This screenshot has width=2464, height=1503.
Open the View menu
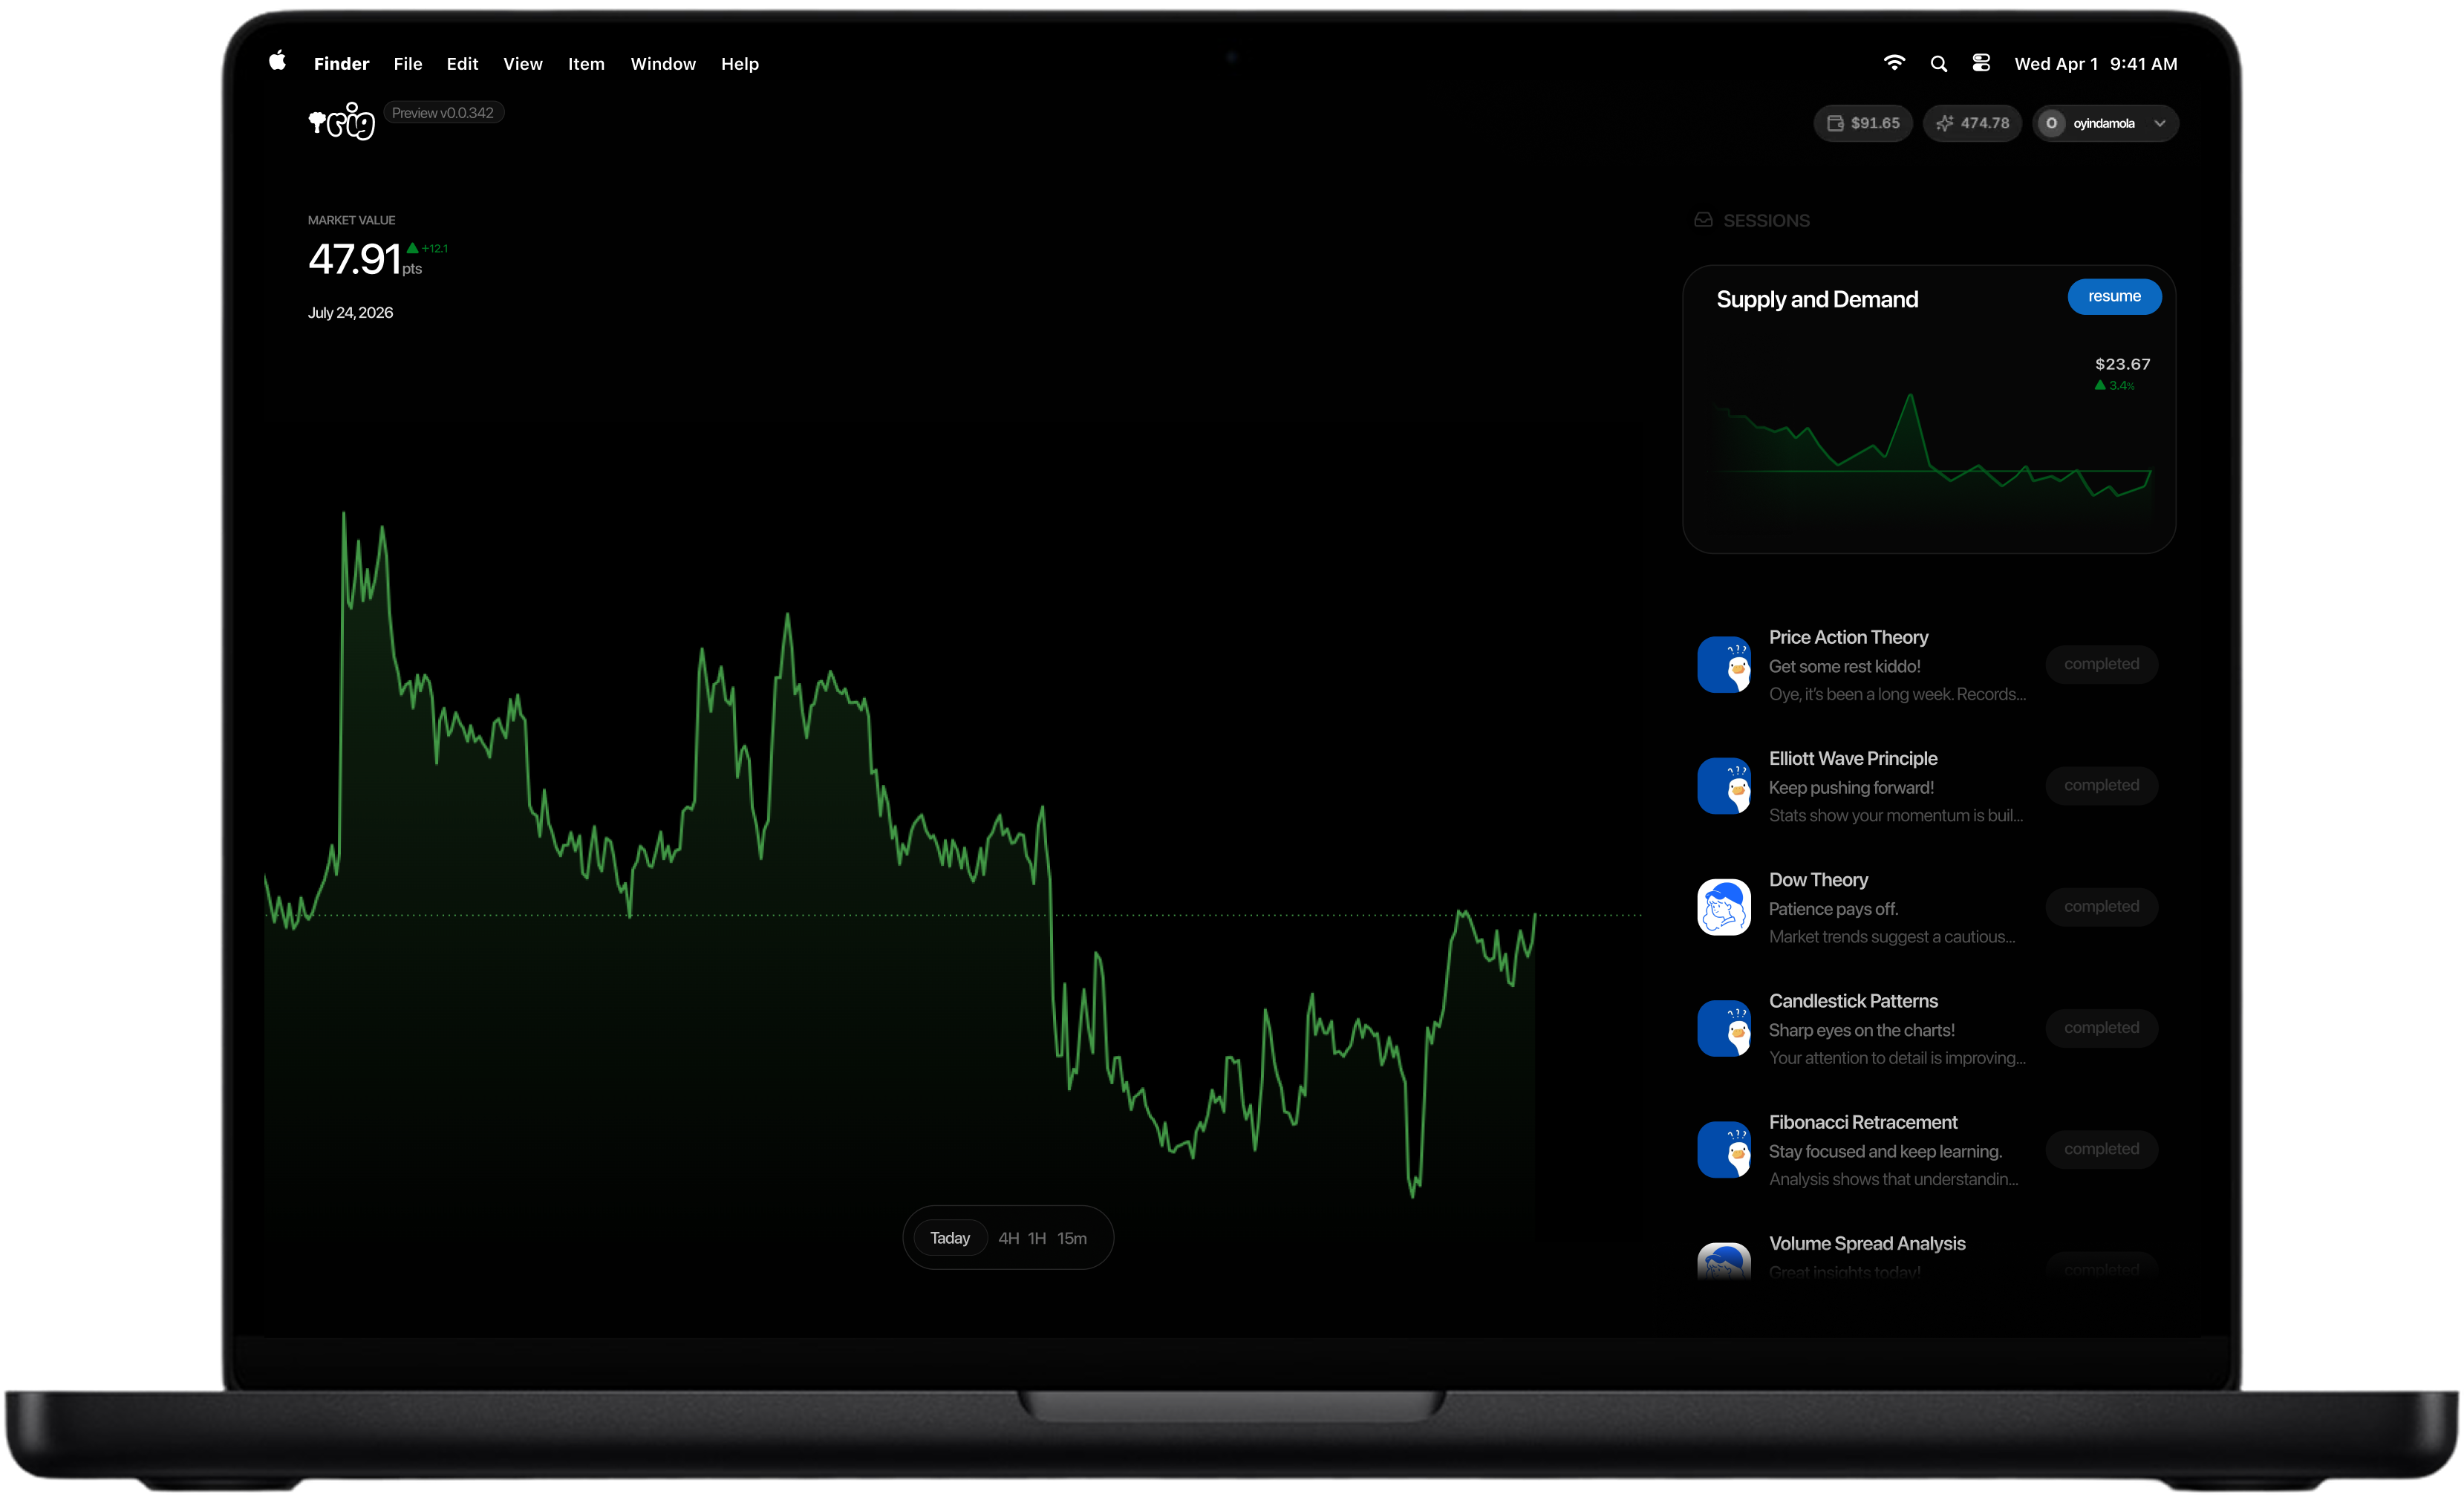[522, 64]
